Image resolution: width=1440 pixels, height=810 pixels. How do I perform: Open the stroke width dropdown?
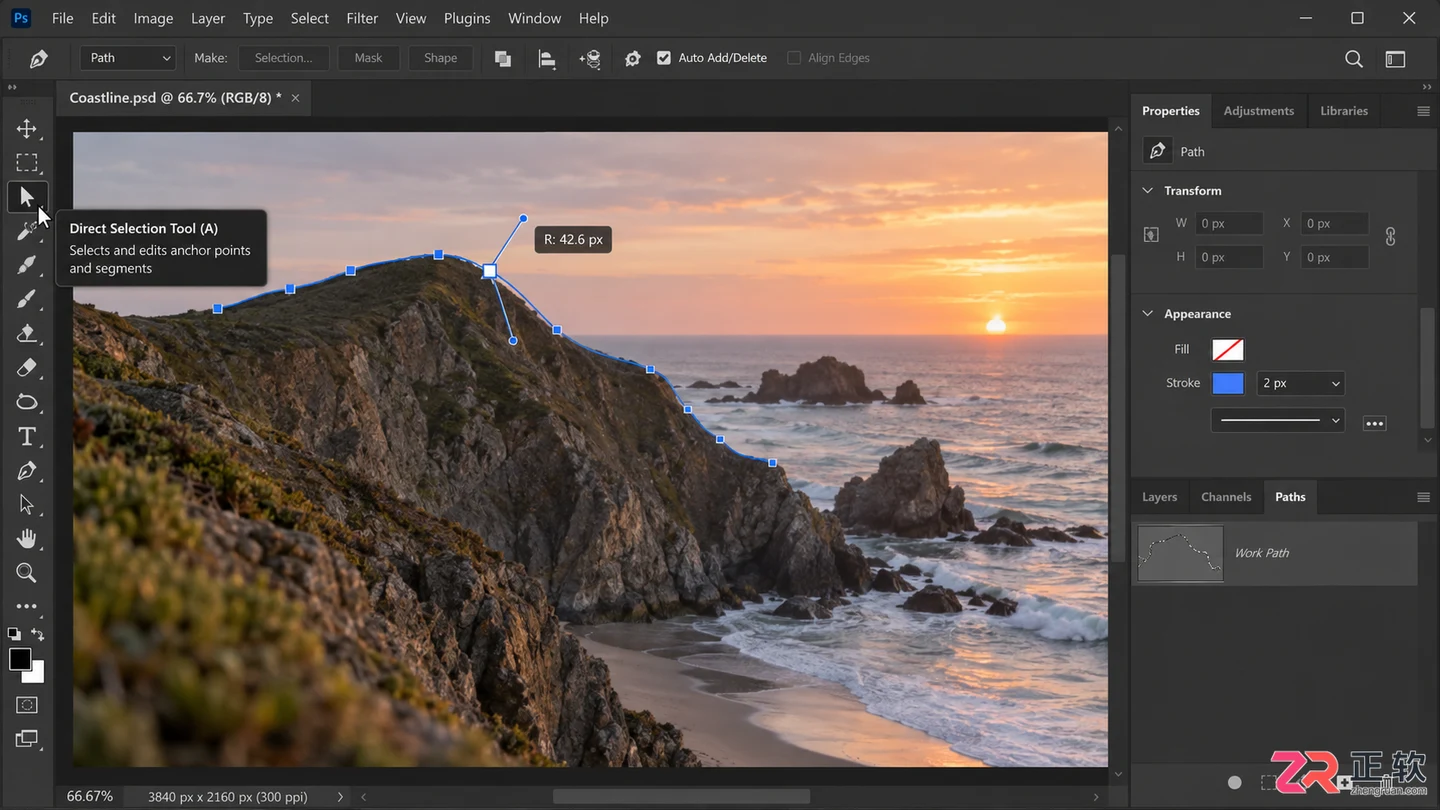pyautogui.click(x=1300, y=383)
